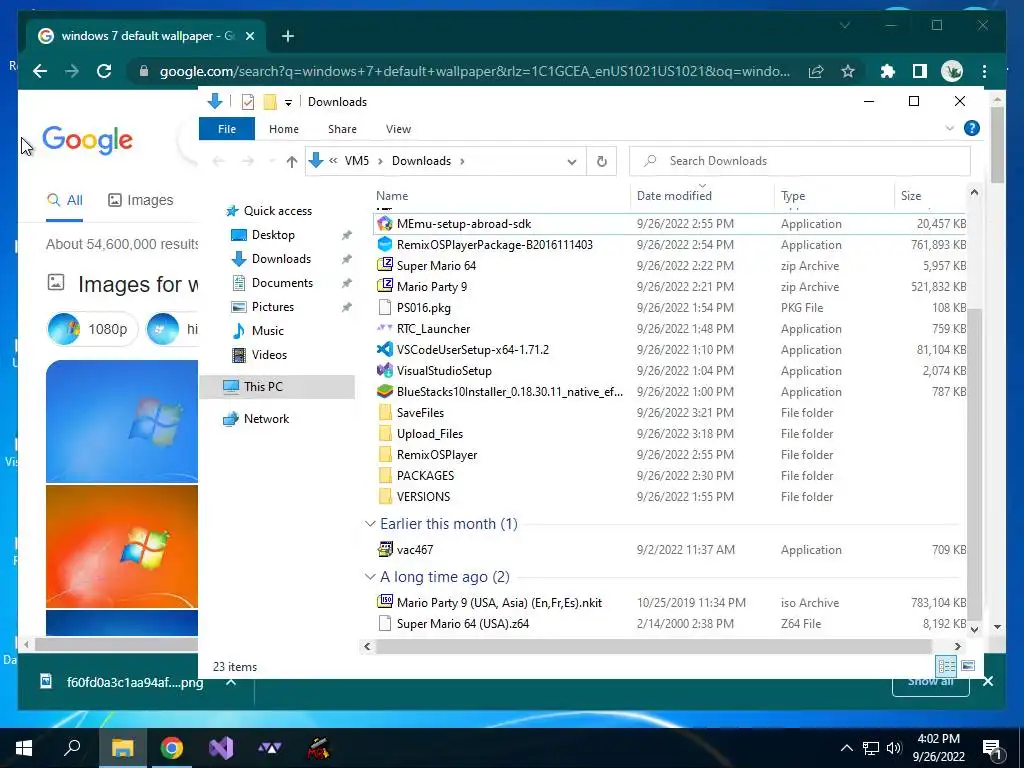
Task: Open the File ribbon tab
Action: [227, 129]
